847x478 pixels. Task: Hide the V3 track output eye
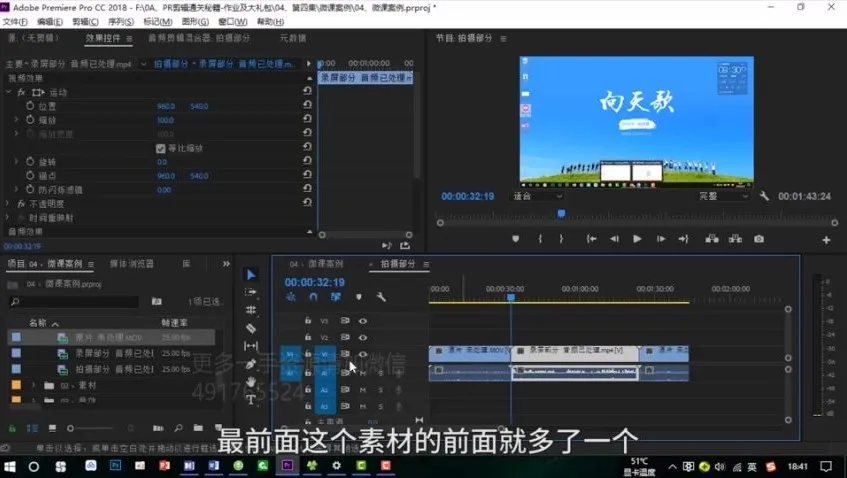coord(362,321)
